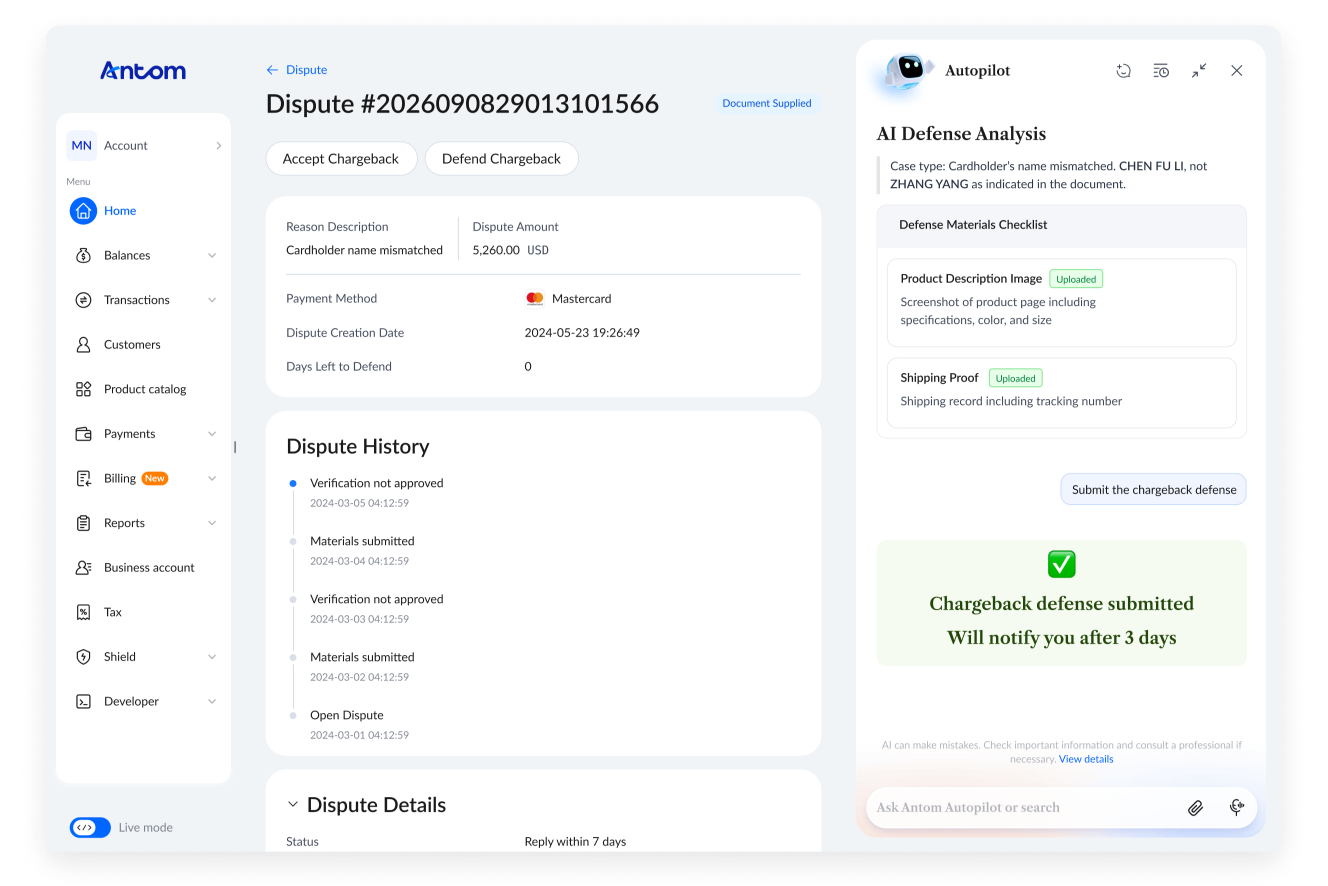Viewport: 1328px width, 886px height.
Task: Start a new Autopilot chat session
Action: click(x=1123, y=71)
